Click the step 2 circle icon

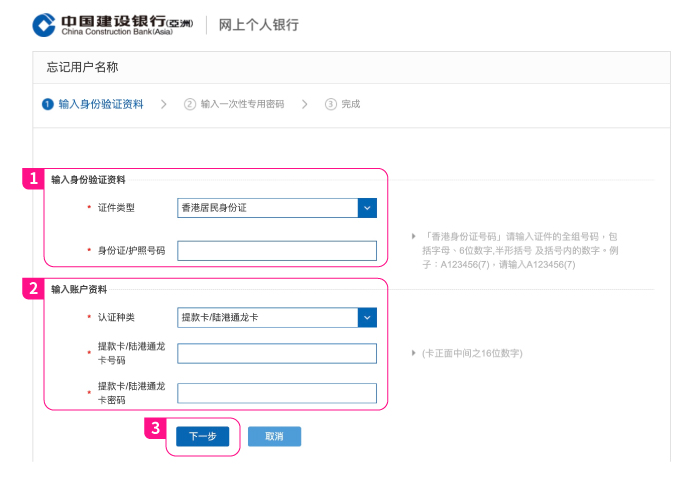190,104
